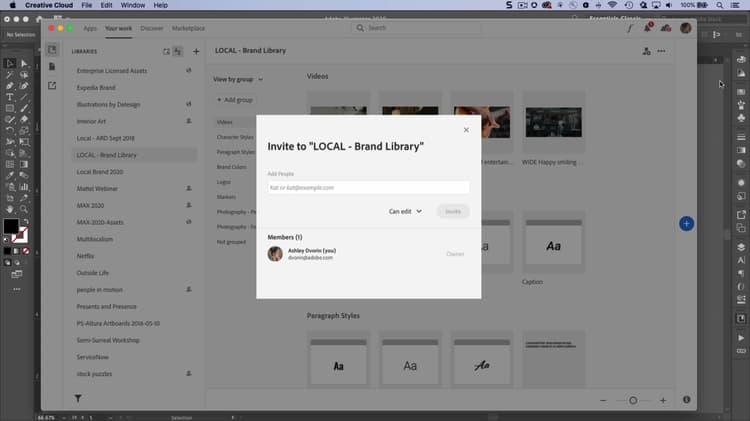Select the Logos group
This screenshot has height=421, width=750.
224,182
